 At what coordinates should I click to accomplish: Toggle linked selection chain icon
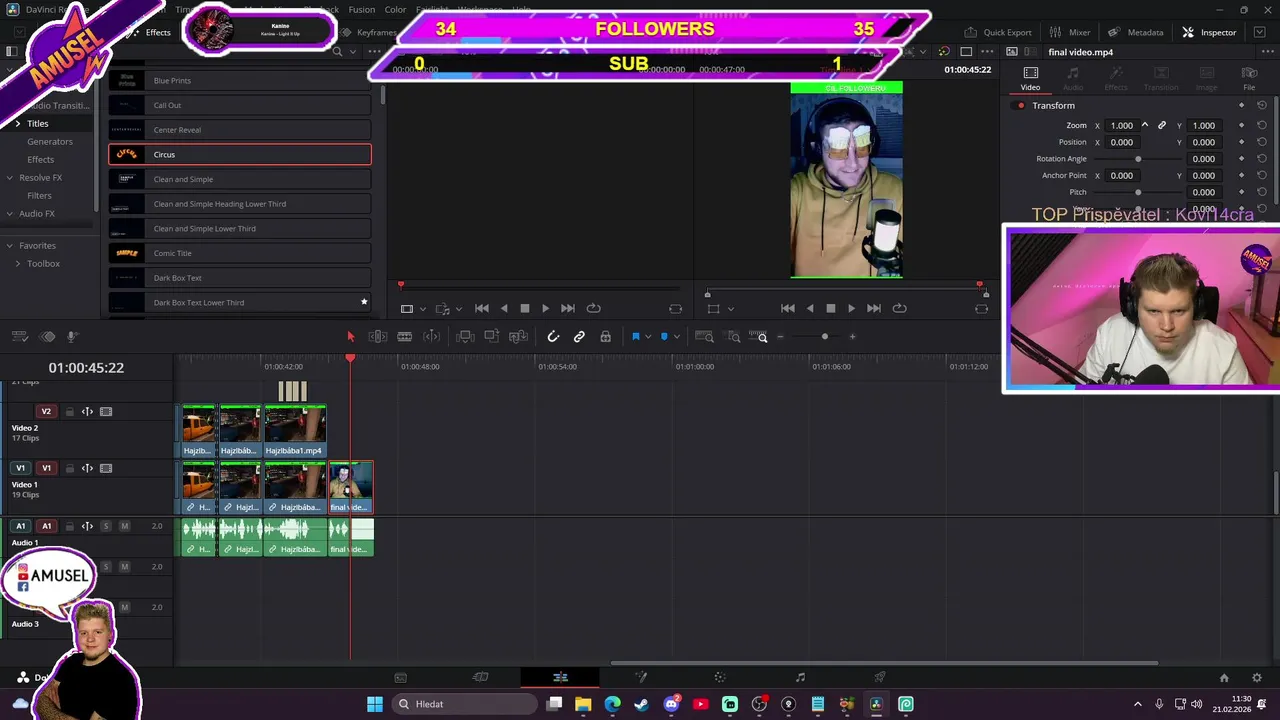click(x=579, y=337)
